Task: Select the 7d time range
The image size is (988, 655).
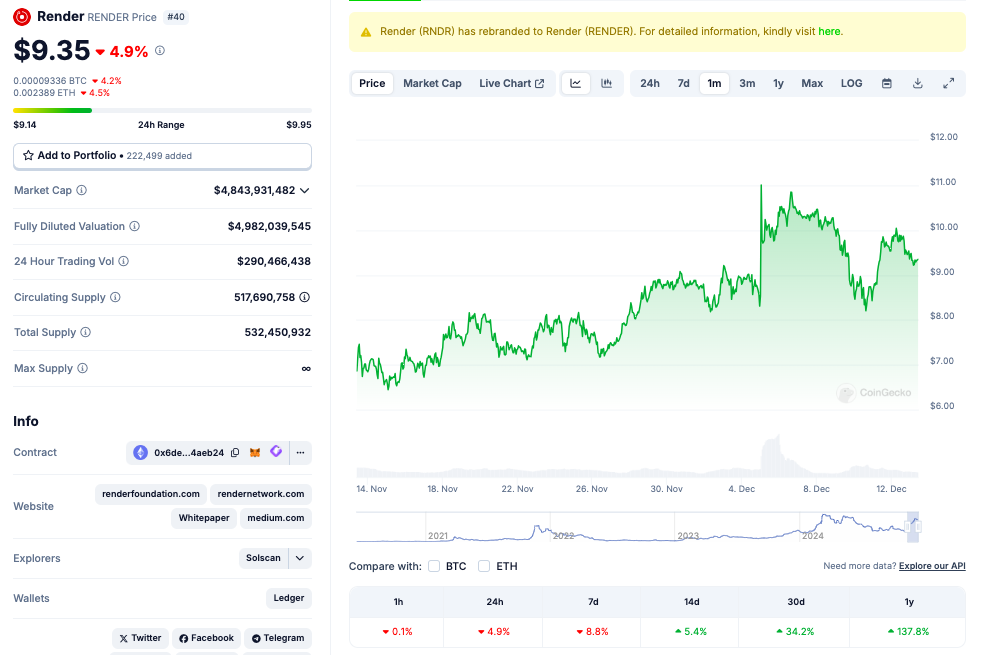Action: pos(683,83)
